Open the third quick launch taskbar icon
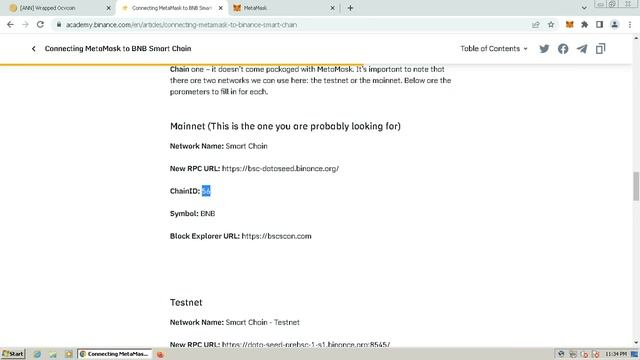 click(x=69, y=354)
